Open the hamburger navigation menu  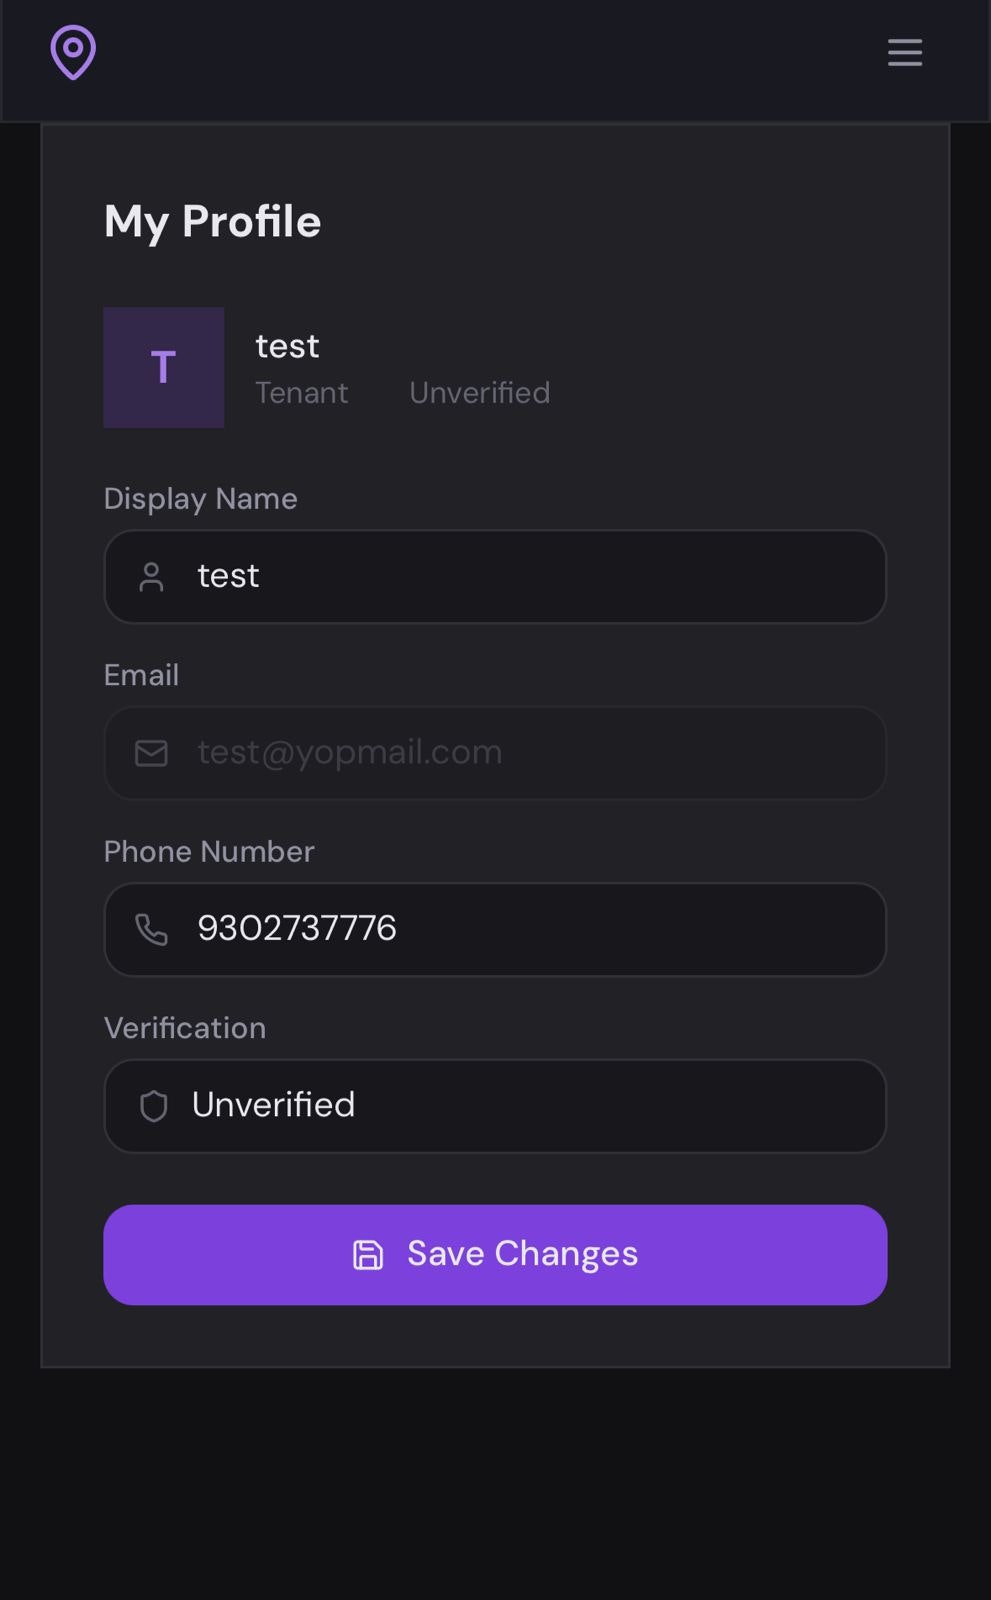coord(904,52)
